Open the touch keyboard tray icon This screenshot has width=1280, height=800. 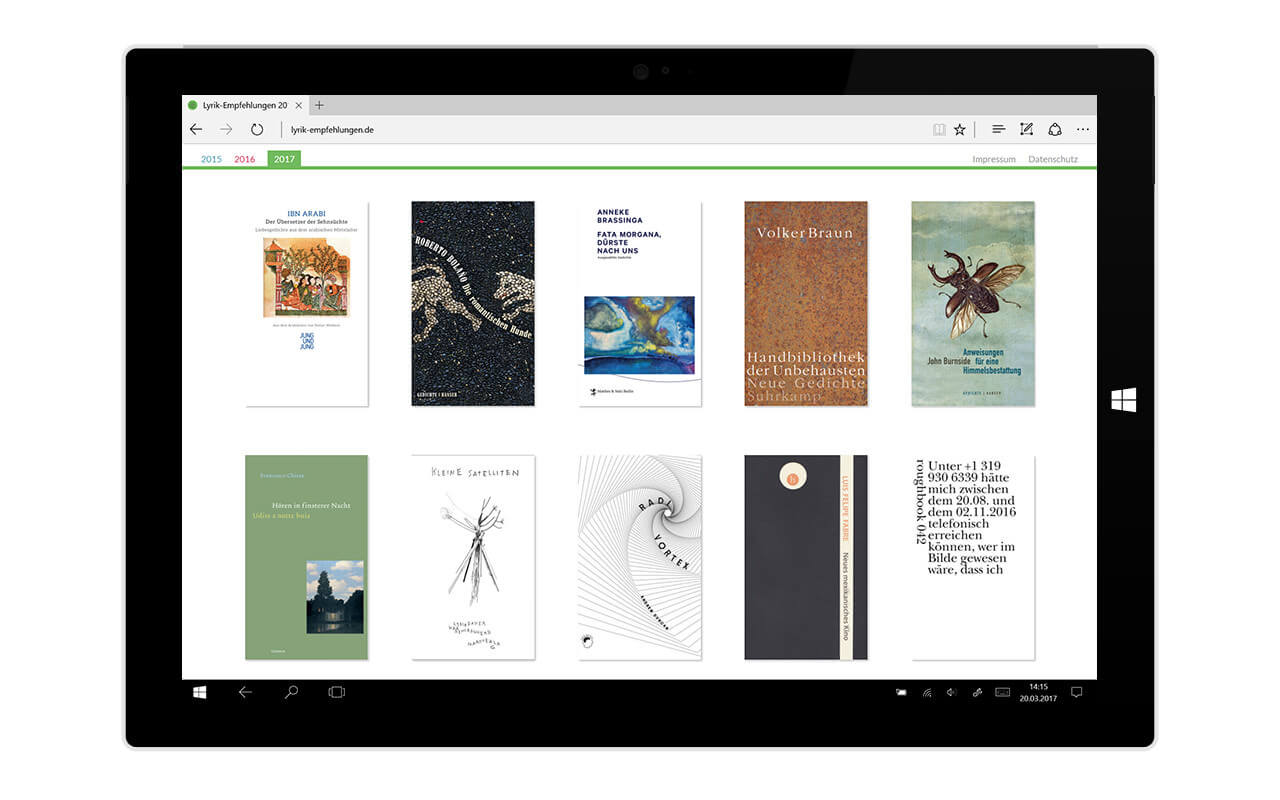1002,692
